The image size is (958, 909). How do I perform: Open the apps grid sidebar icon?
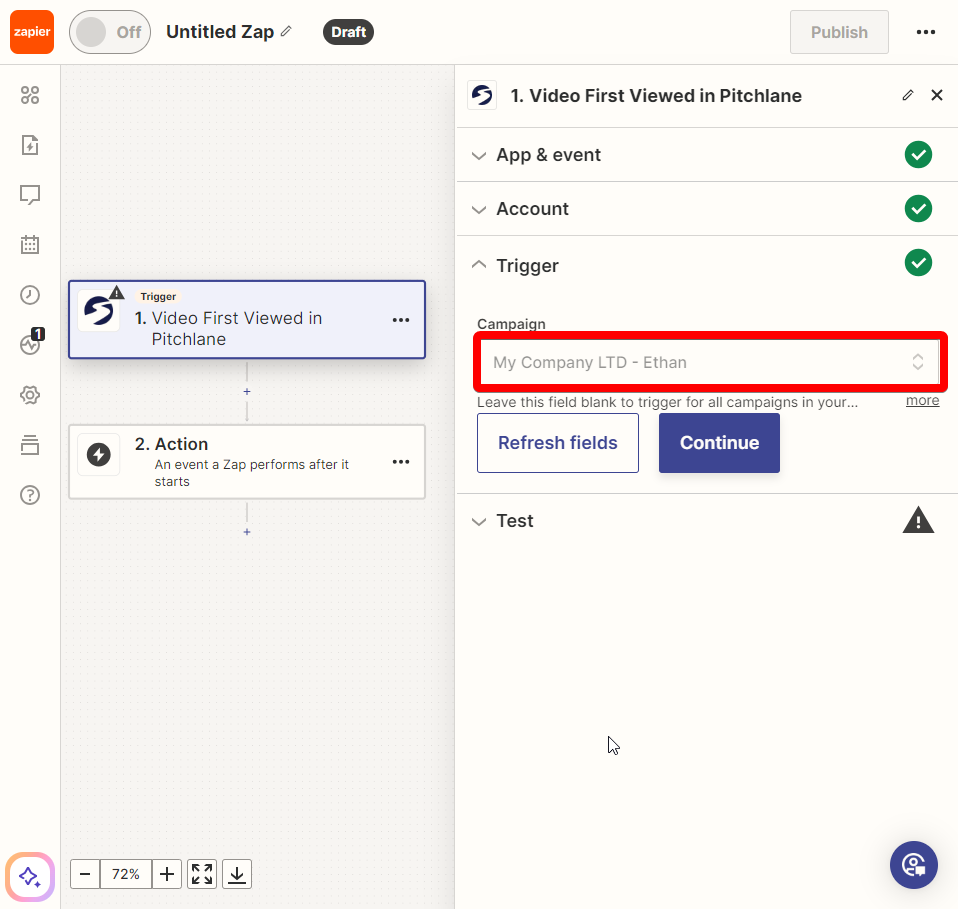[30, 95]
